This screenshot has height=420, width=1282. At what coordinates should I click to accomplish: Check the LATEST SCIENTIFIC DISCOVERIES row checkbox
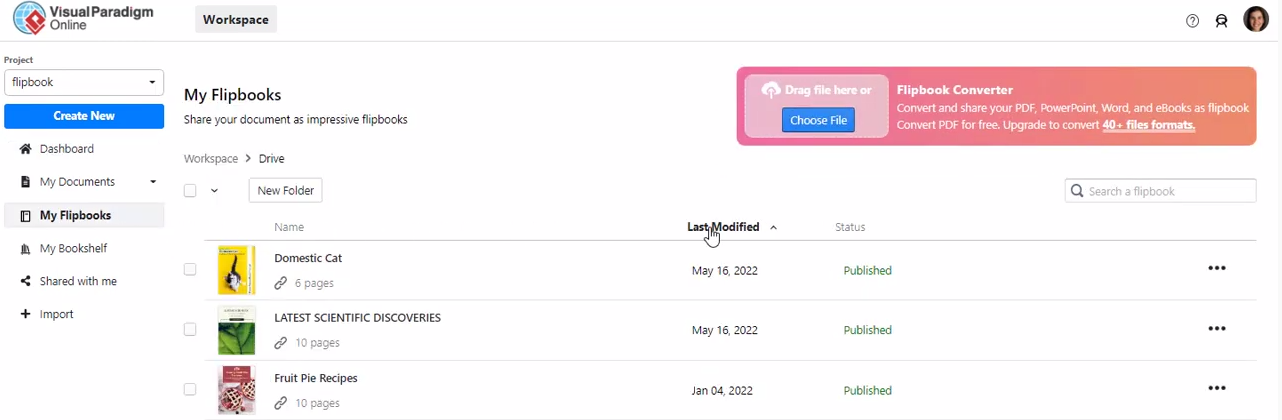click(190, 329)
